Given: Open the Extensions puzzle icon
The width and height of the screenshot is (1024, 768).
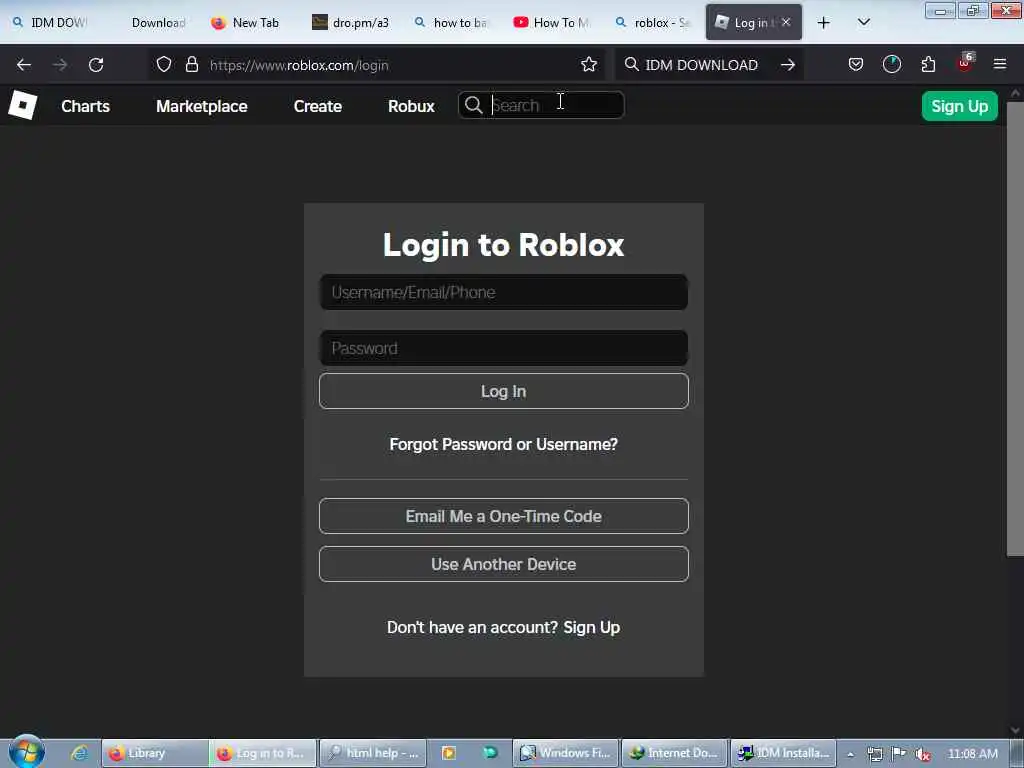Looking at the screenshot, I should coord(928,64).
